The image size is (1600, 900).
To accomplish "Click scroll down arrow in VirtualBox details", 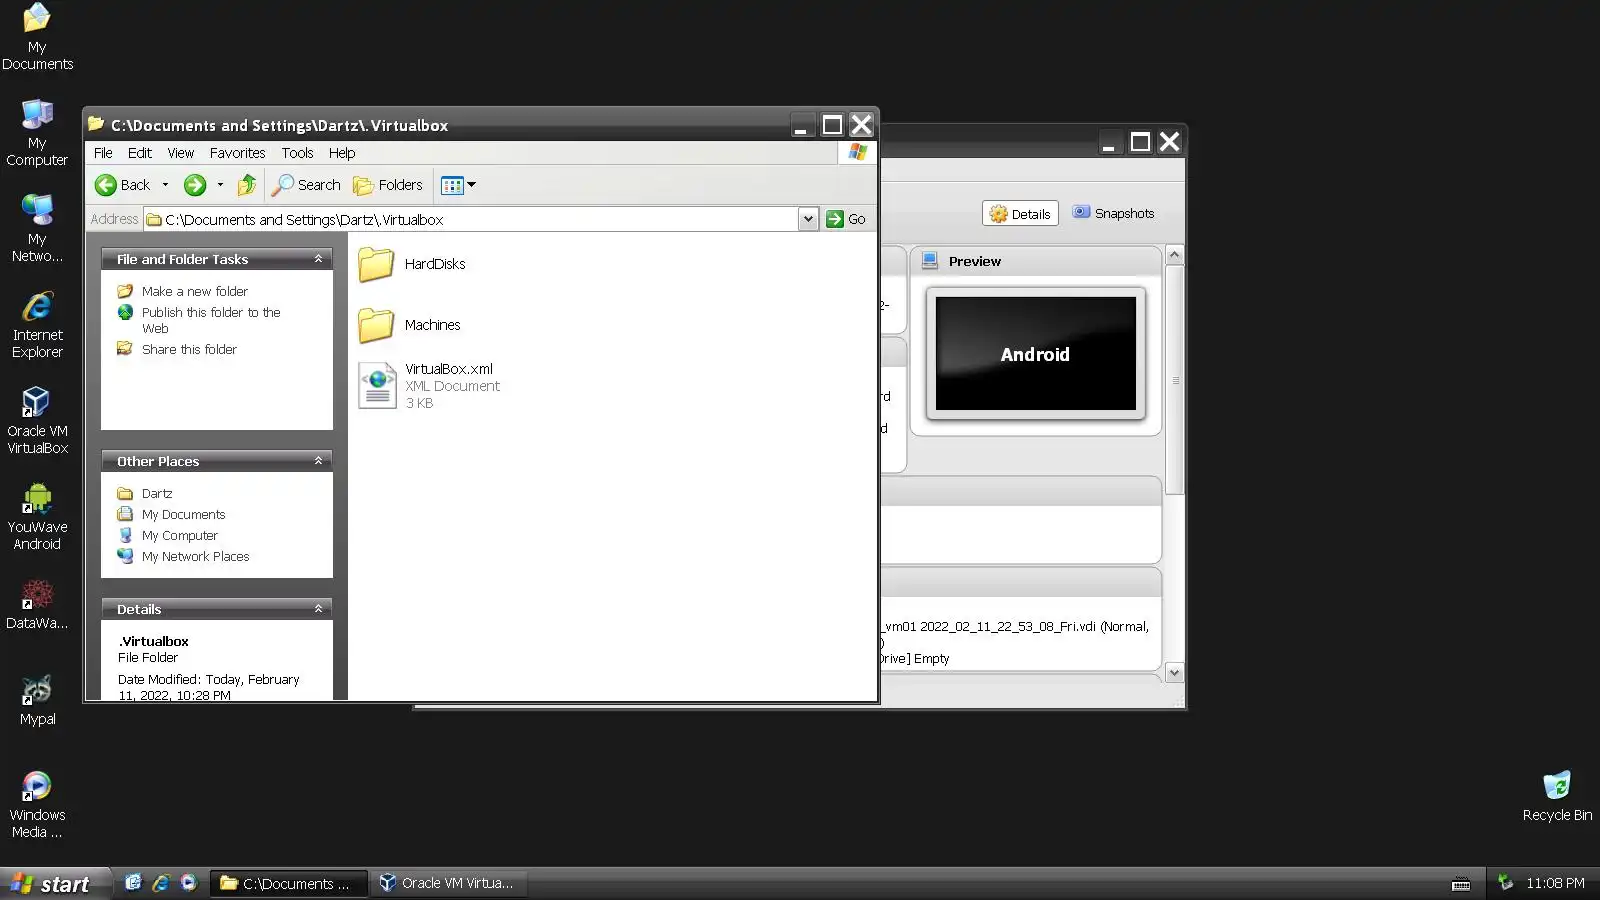I will (x=1175, y=673).
